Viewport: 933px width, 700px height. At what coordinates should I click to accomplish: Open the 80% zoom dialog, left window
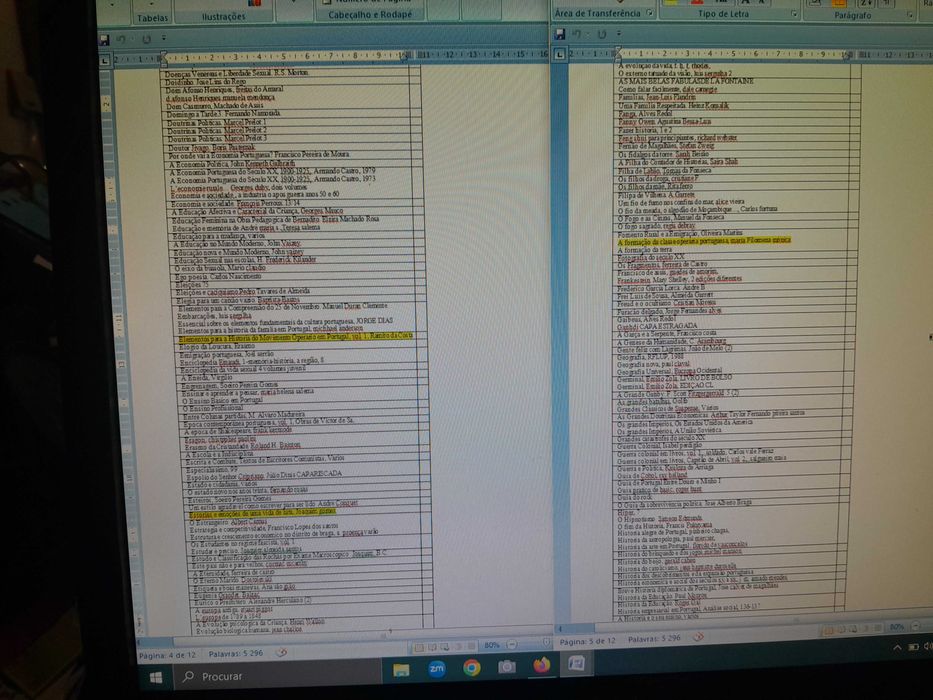coord(491,645)
